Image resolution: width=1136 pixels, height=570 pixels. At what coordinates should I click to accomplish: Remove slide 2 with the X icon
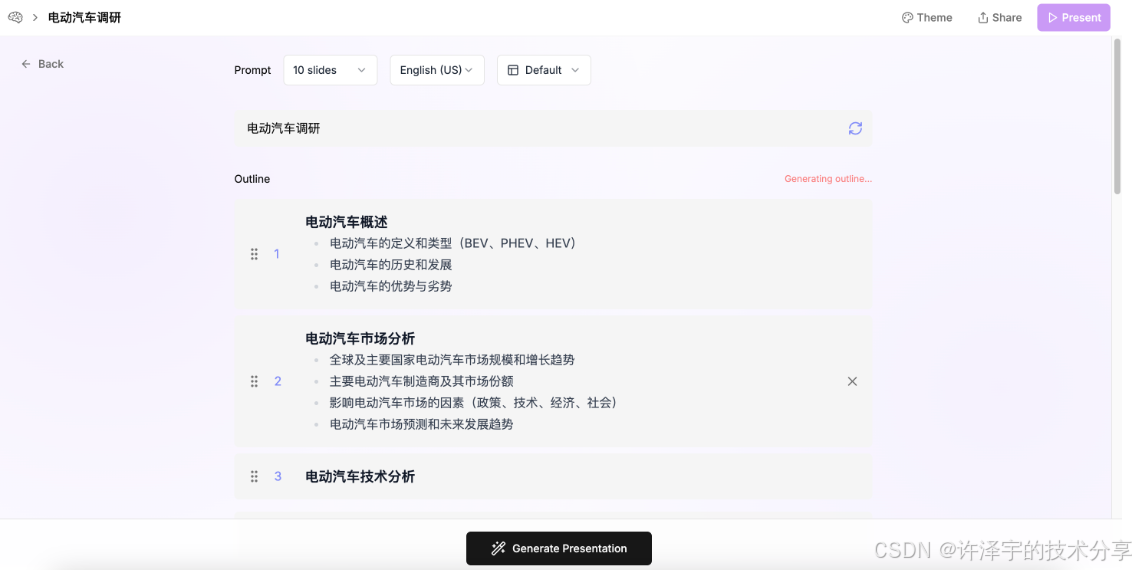click(x=852, y=382)
